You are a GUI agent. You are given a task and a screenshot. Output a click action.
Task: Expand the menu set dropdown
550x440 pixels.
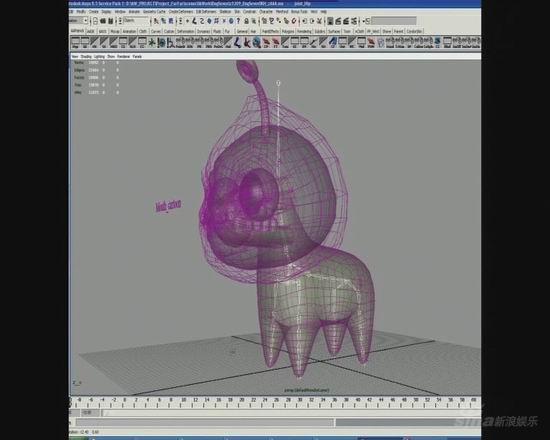pyautogui.click(x=86, y=21)
